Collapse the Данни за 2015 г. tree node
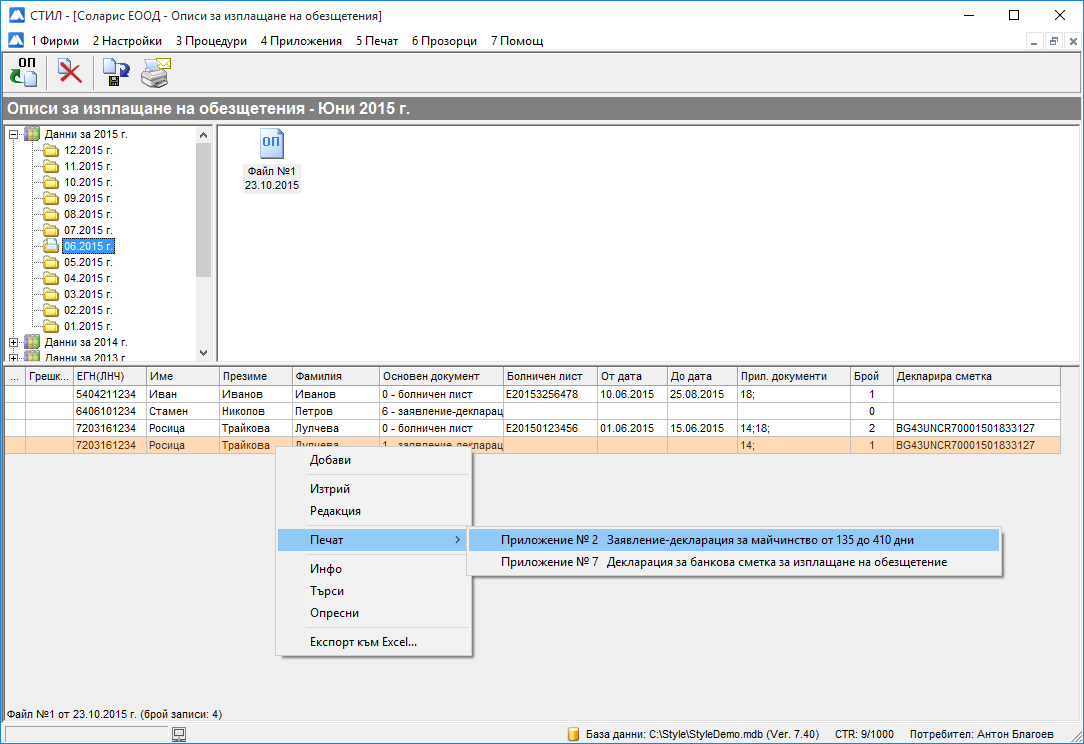Screen dimensions: 1084x744 [x=14, y=134]
